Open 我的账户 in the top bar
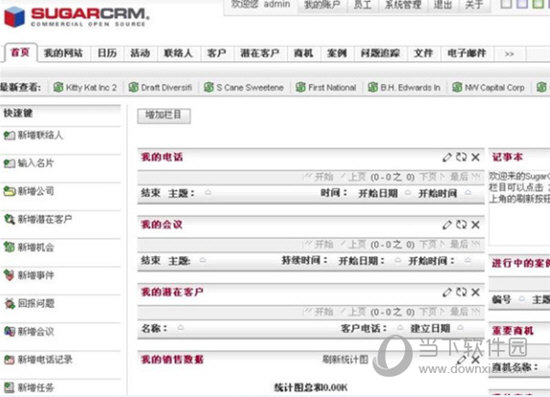The image size is (550, 397). (x=322, y=5)
